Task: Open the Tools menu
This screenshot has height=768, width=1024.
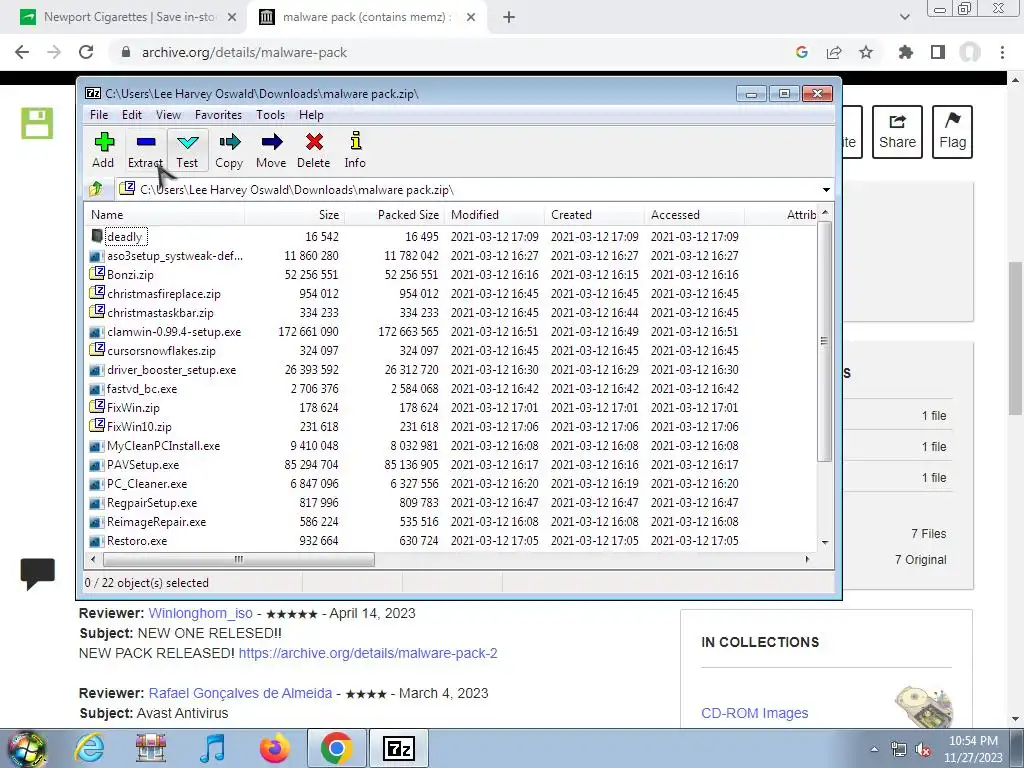Action: [x=270, y=115]
